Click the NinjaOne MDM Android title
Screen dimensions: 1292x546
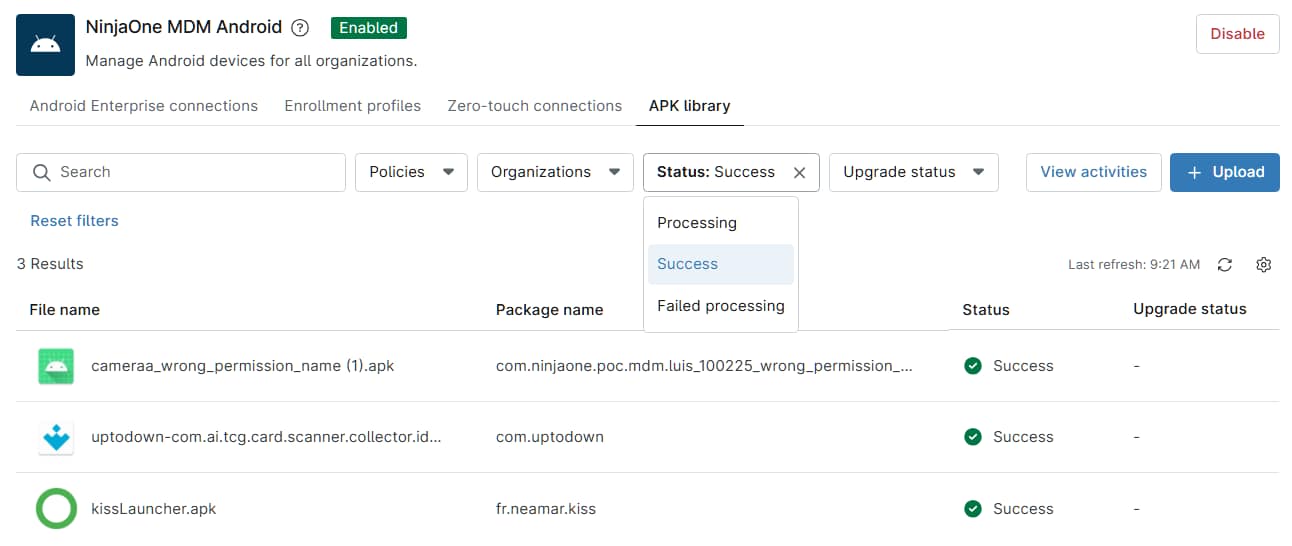pyautogui.click(x=184, y=28)
